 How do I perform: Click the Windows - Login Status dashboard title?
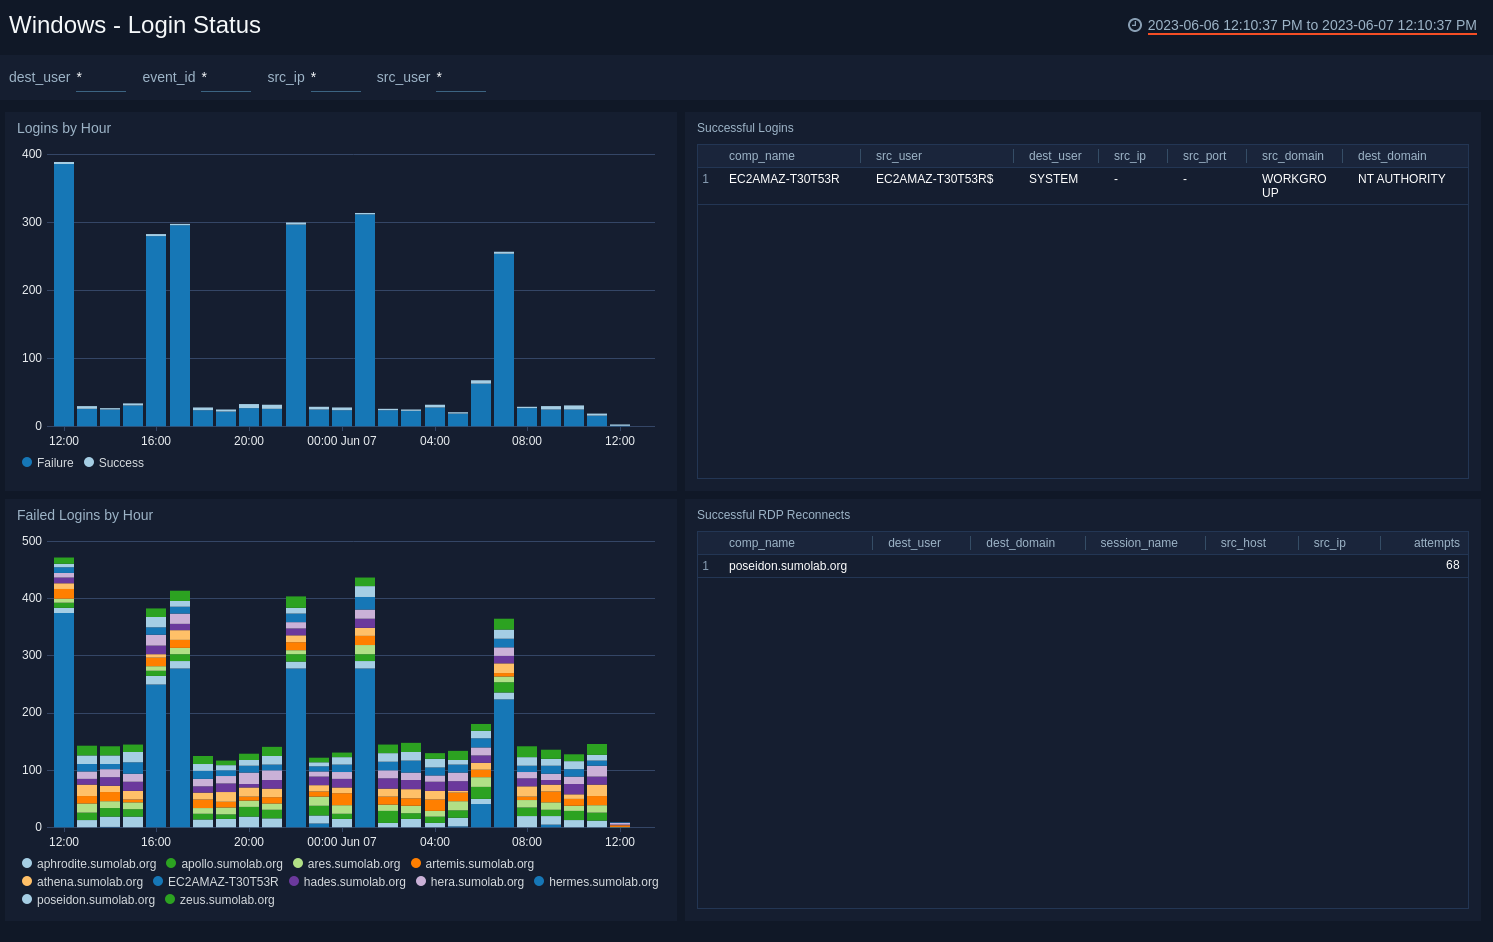tap(135, 25)
